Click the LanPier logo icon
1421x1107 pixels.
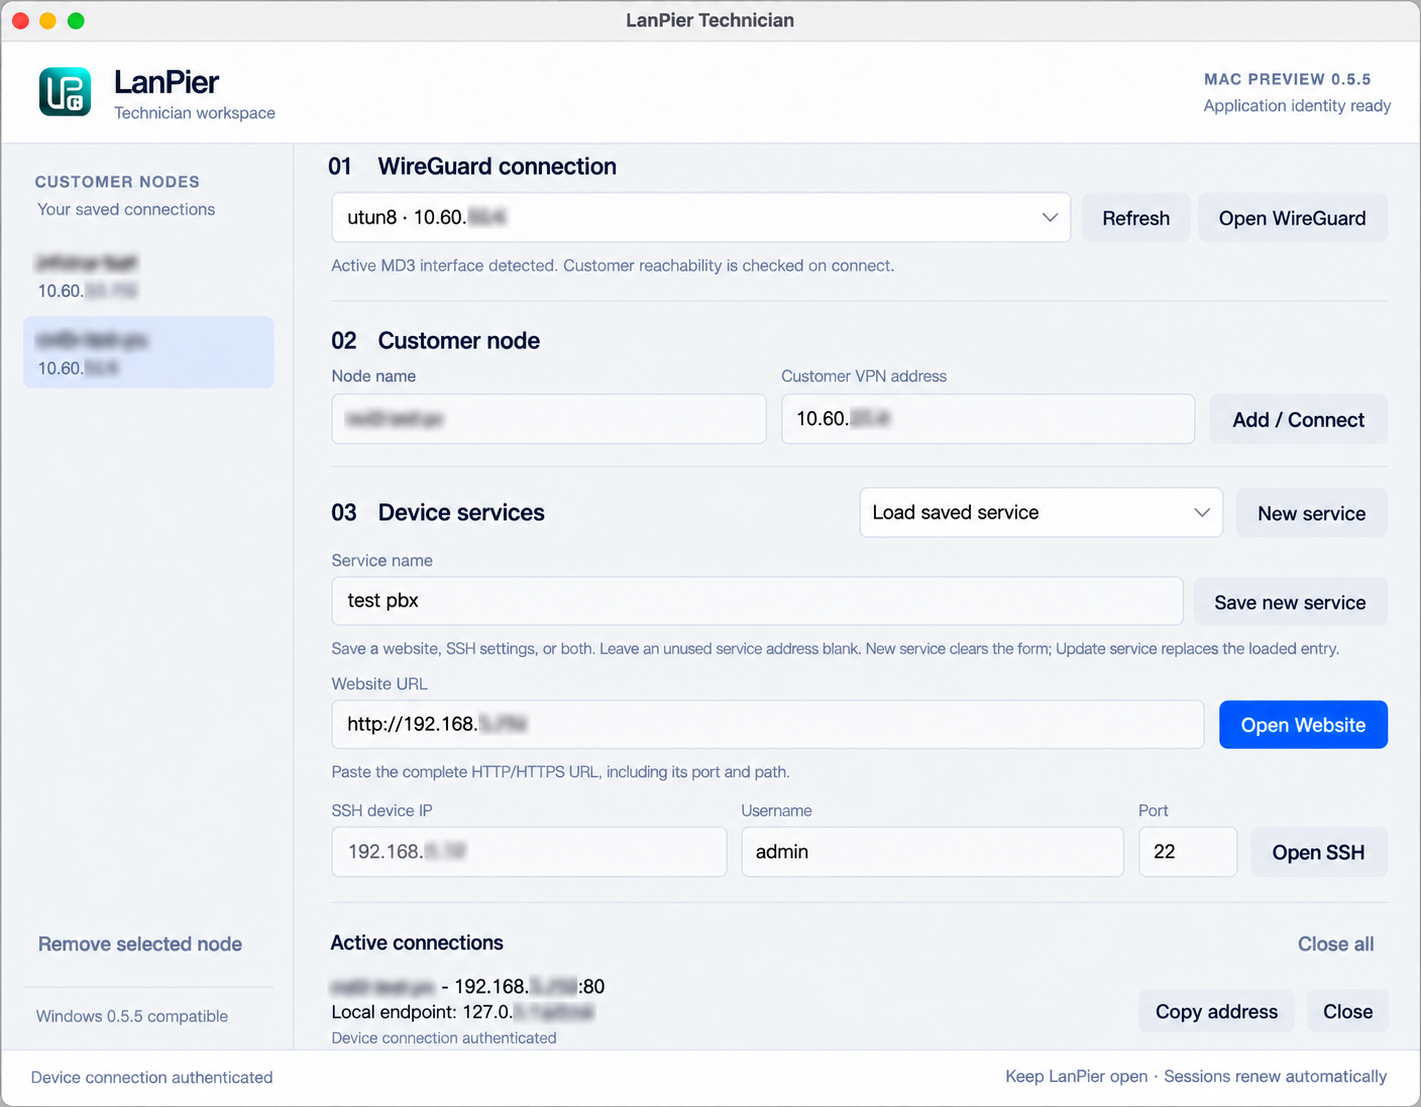pyautogui.click(x=65, y=91)
